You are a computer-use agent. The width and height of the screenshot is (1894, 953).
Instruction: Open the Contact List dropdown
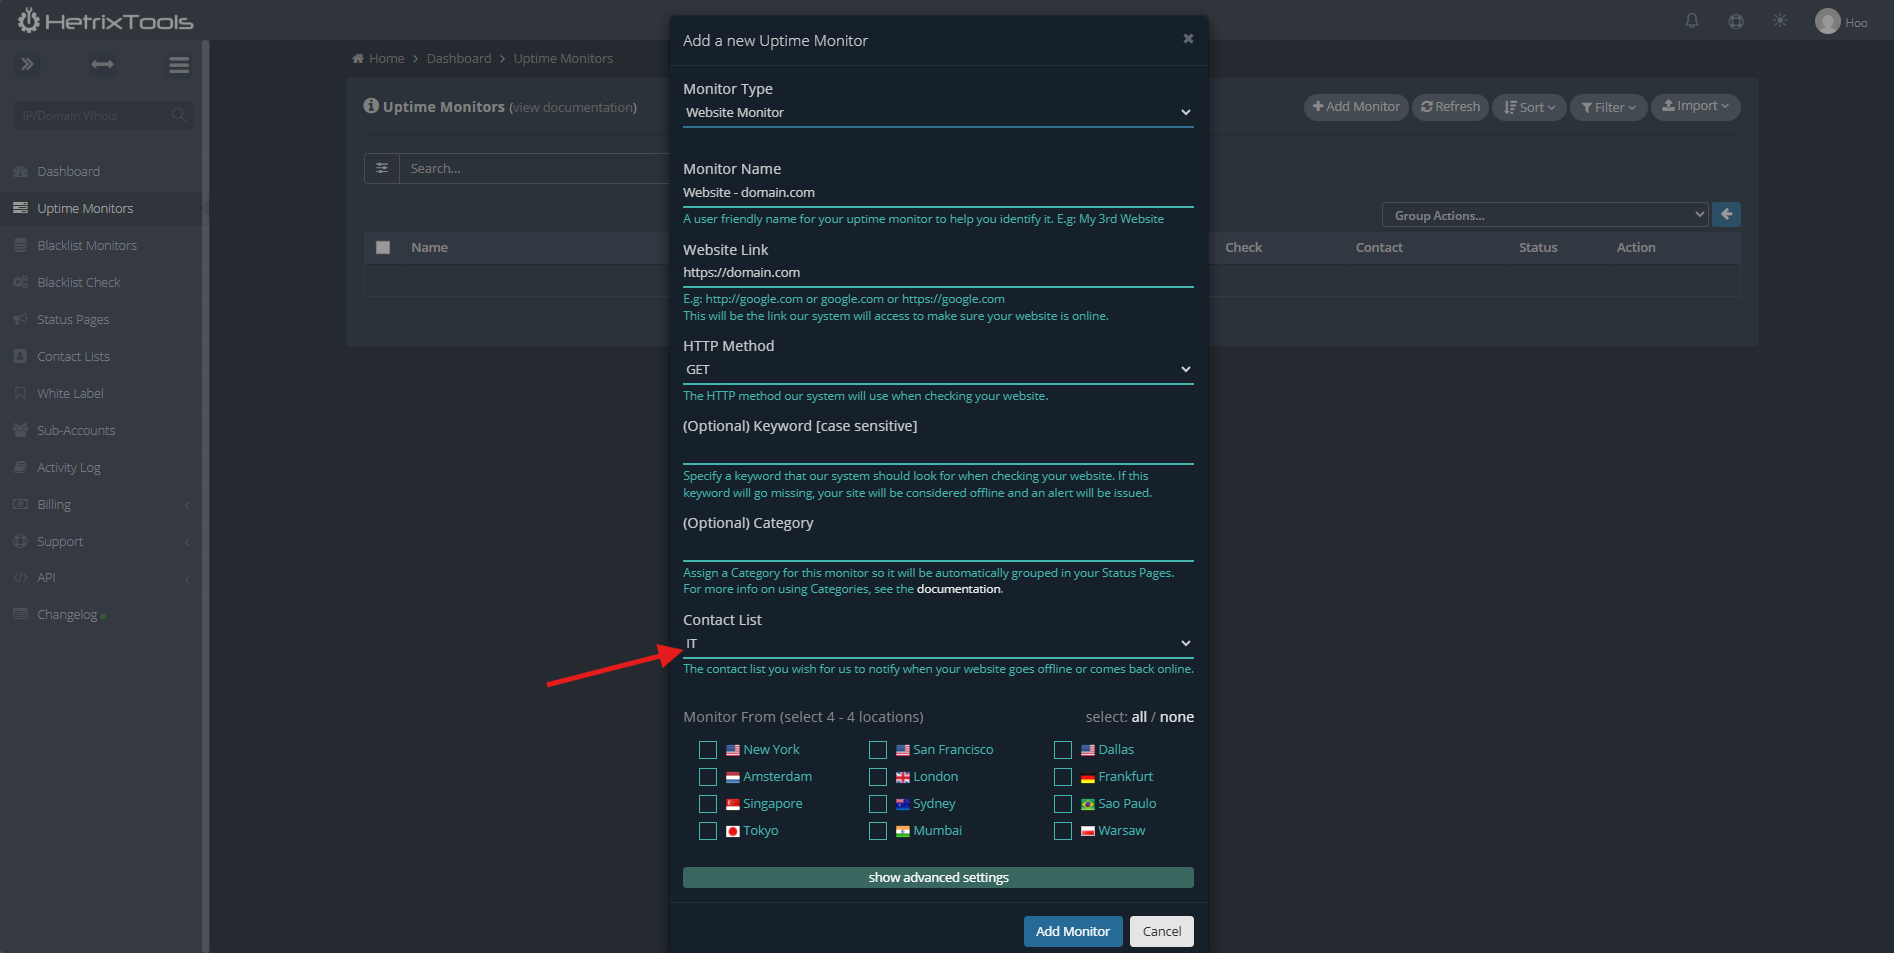click(x=937, y=644)
